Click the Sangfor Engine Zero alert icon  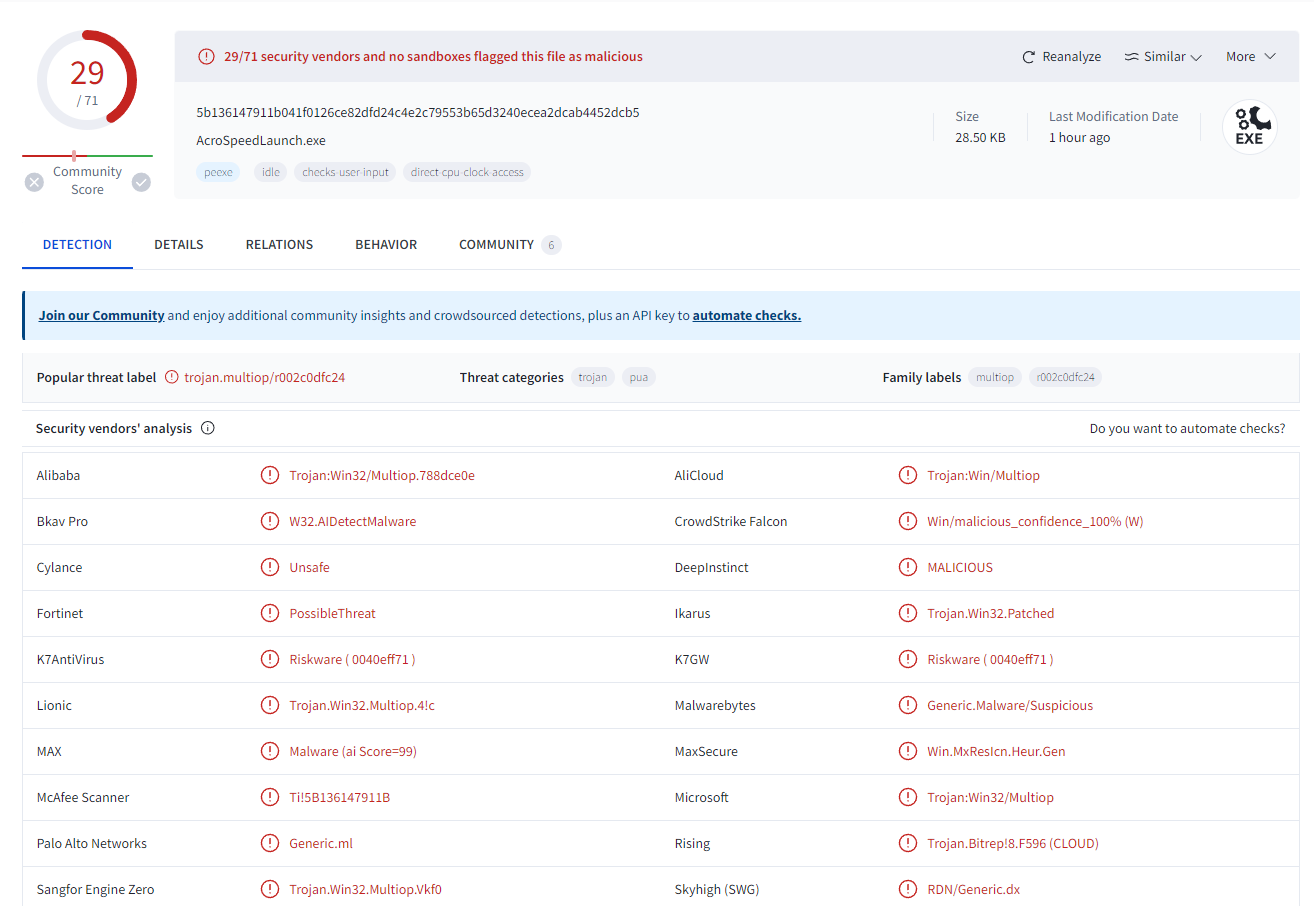coord(270,889)
